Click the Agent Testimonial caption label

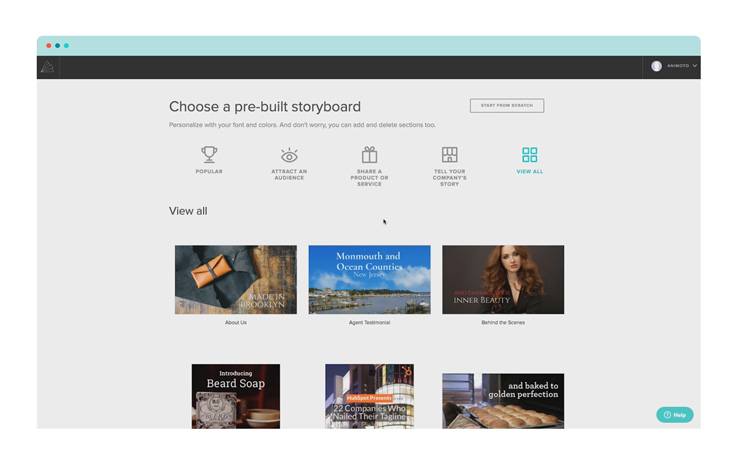tap(369, 323)
